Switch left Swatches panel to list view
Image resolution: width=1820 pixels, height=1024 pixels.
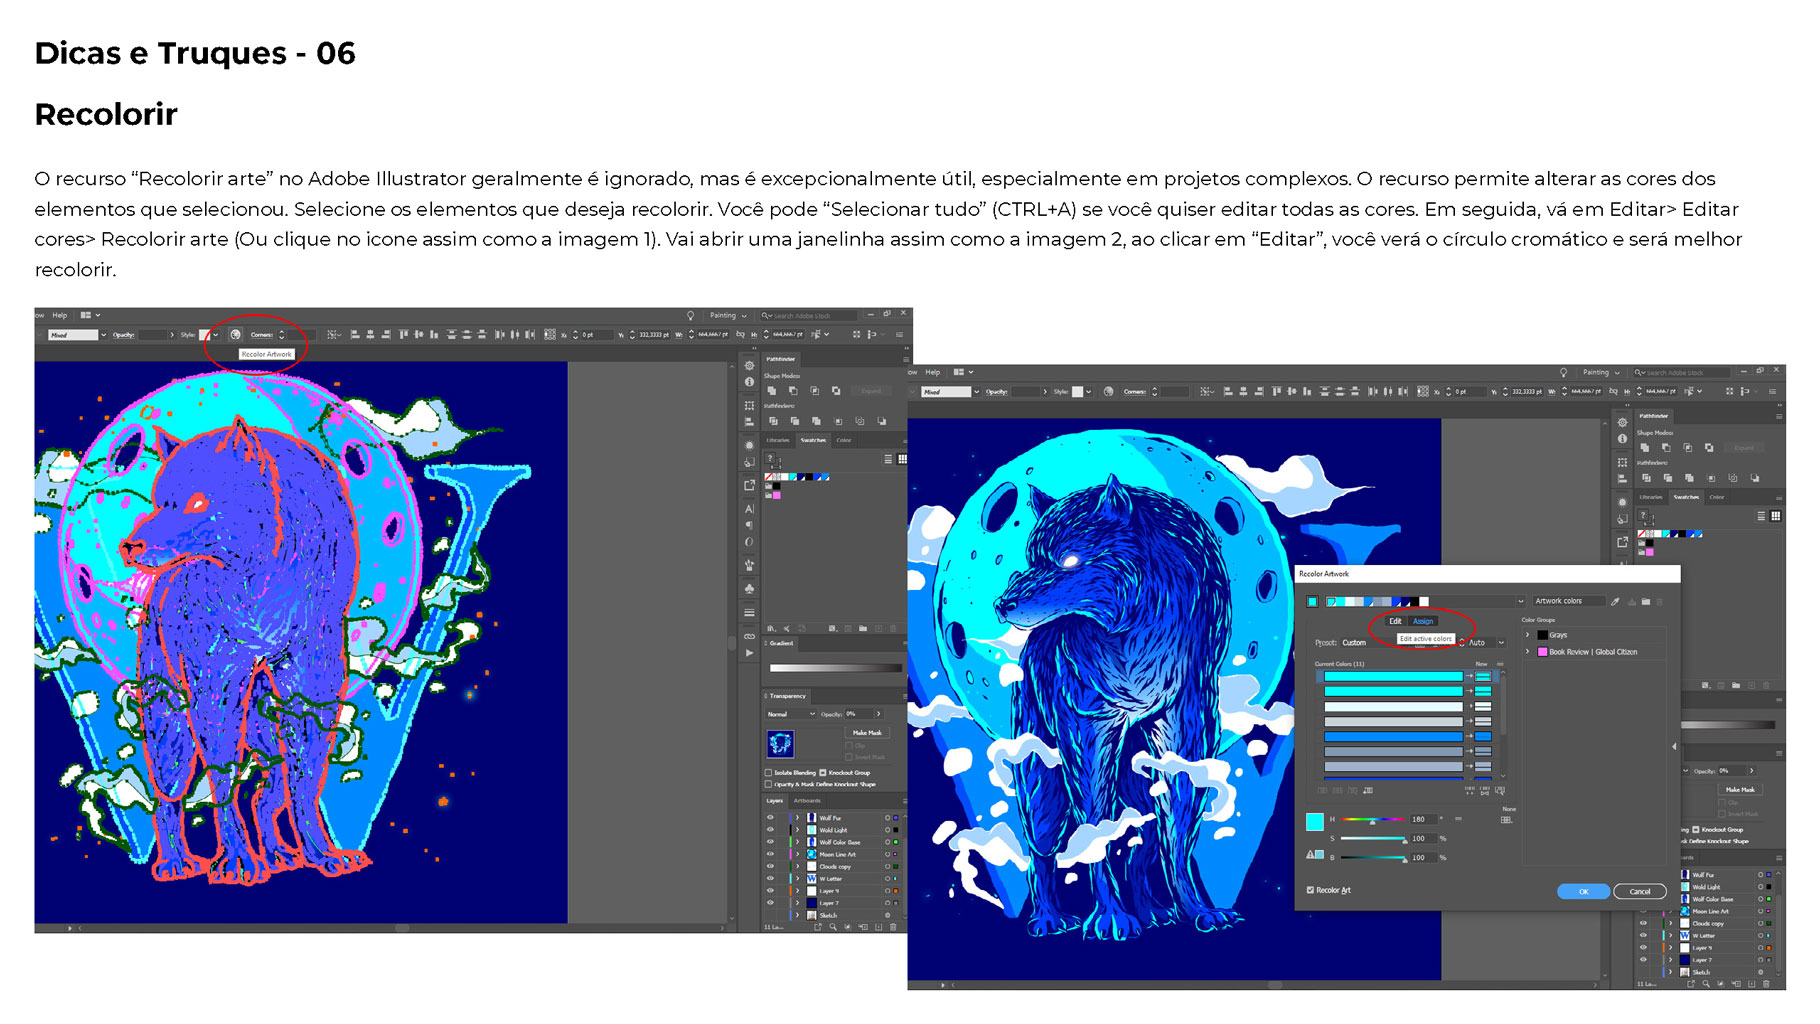[888, 459]
